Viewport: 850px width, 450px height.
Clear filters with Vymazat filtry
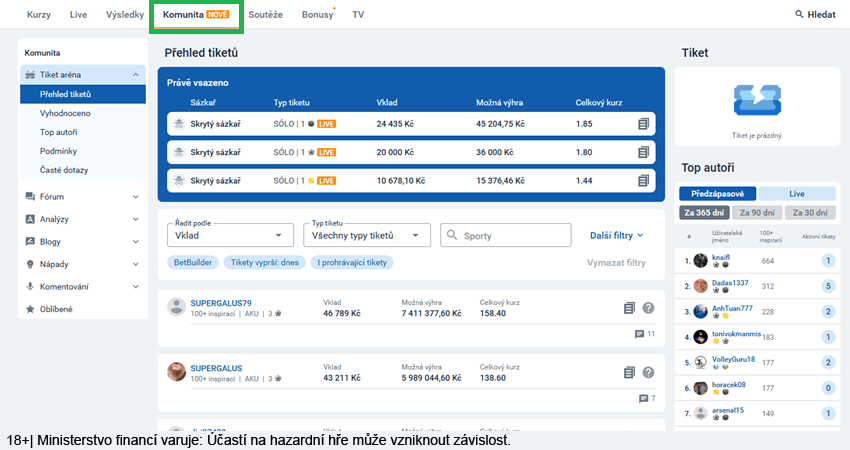tap(616, 263)
